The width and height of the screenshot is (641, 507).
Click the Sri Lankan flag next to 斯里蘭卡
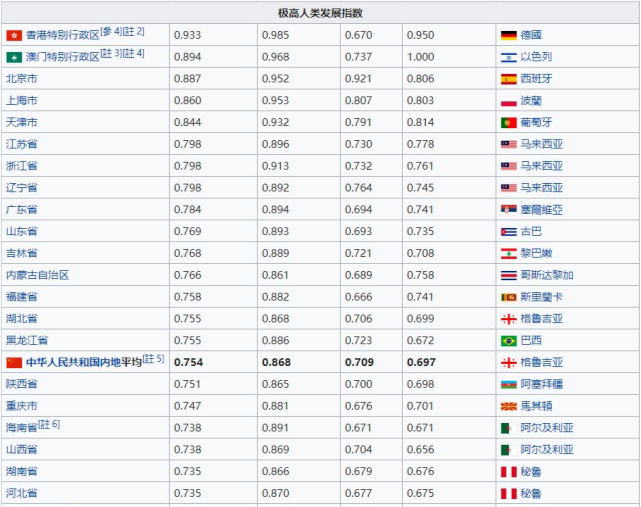(509, 297)
